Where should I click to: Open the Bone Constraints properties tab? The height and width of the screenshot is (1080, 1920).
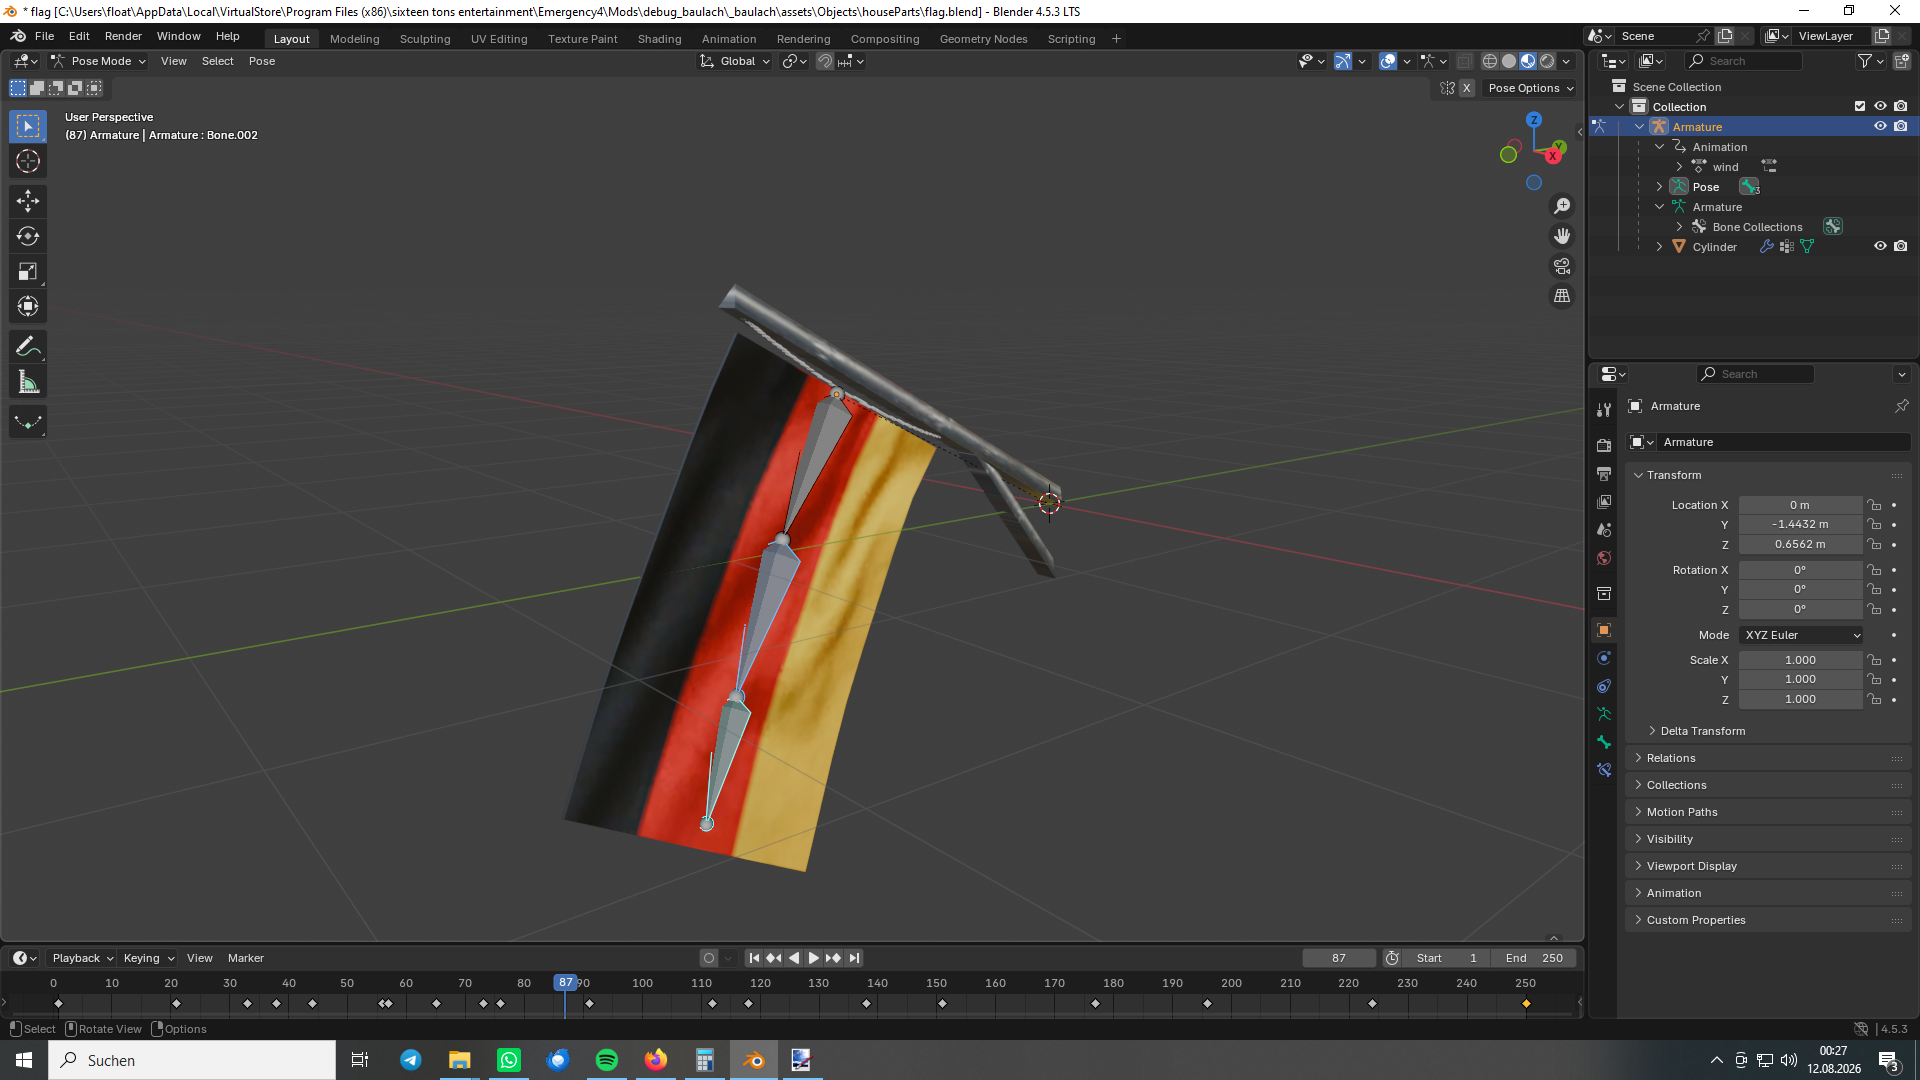coord(1604,770)
